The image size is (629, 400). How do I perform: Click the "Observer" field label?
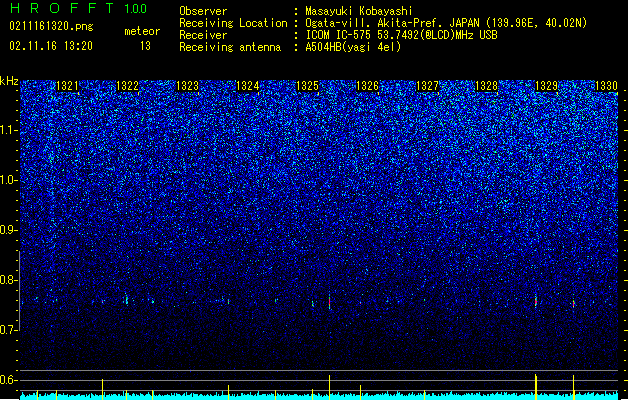click(x=203, y=11)
